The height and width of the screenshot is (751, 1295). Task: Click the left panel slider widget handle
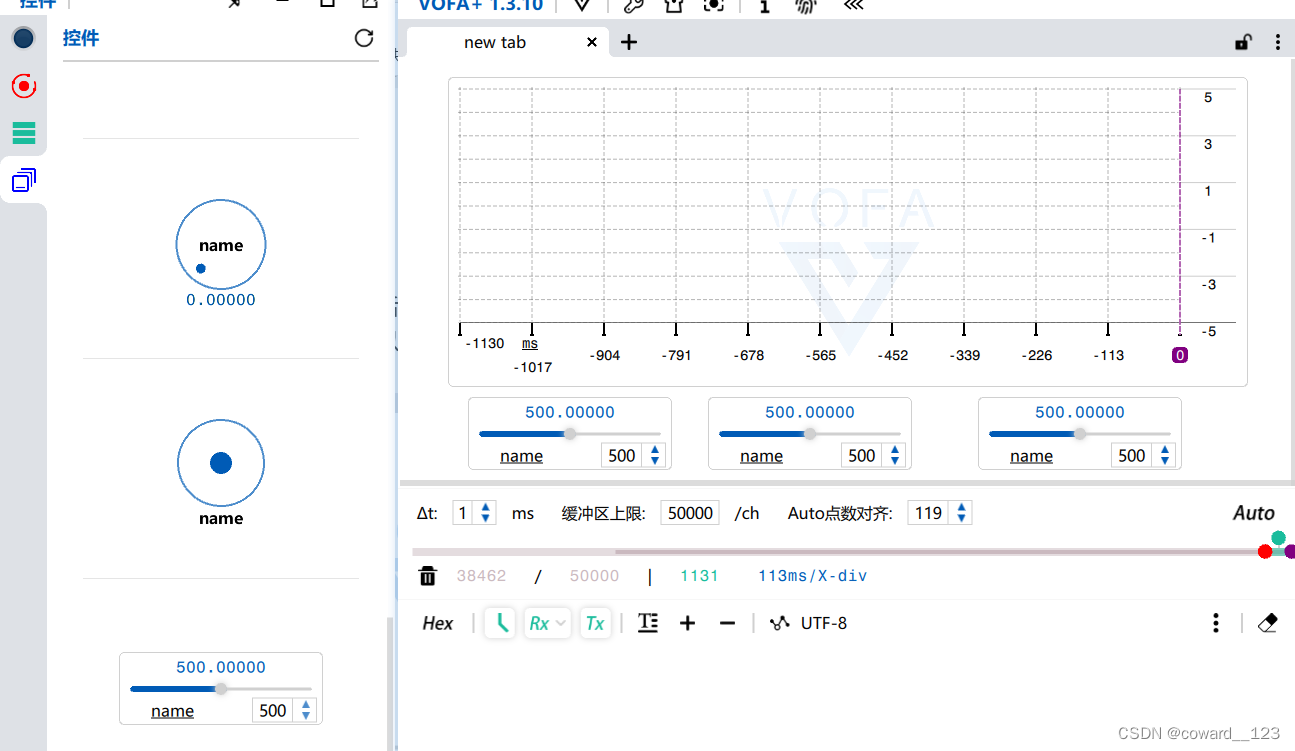[221, 689]
